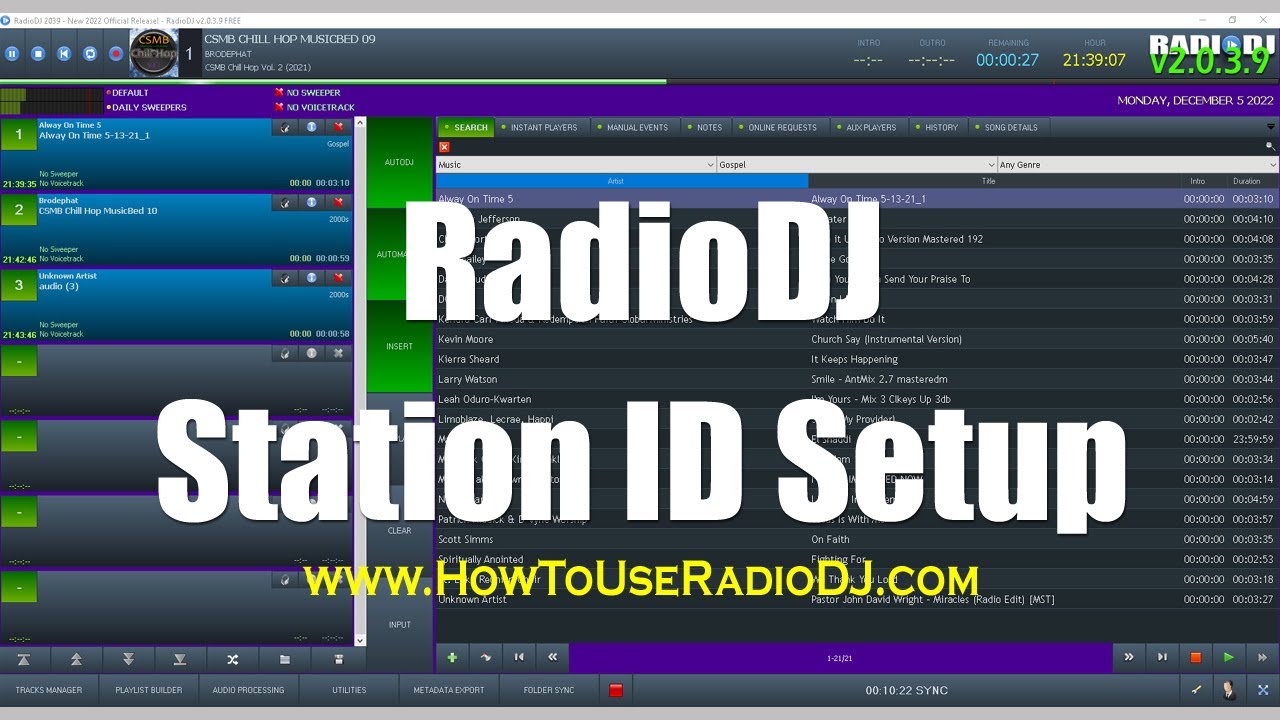Stop playback in the top player

[38, 54]
